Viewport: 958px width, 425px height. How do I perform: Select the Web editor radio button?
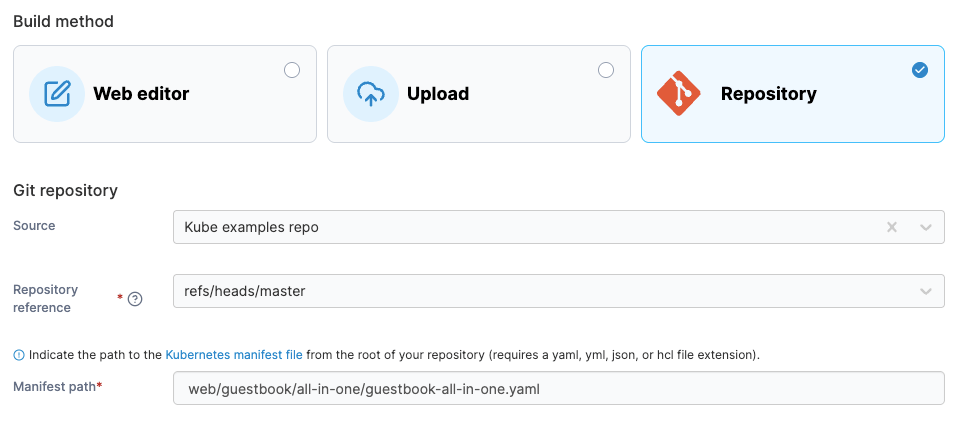pyautogui.click(x=292, y=70)
